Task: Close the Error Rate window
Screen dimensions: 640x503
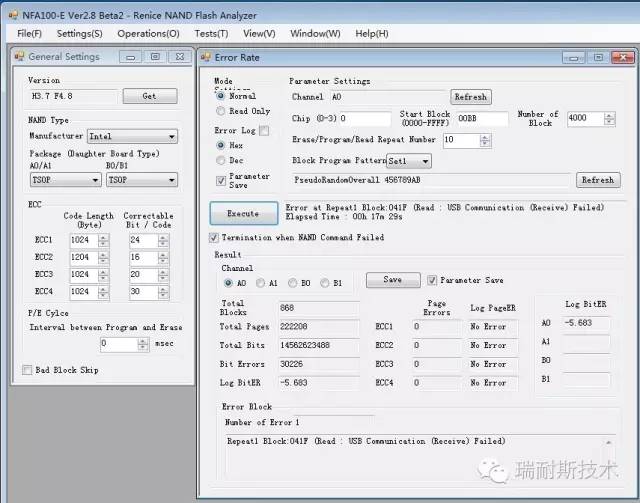Action: (622, 58)
